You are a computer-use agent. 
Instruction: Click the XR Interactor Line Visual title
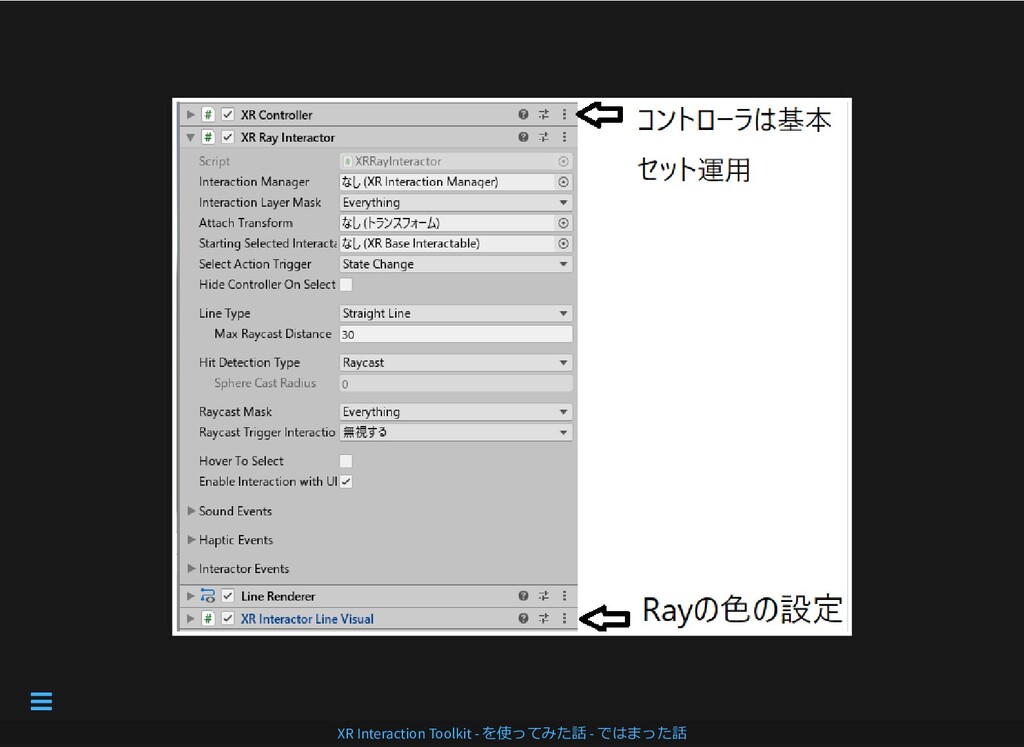pos(307,619)
